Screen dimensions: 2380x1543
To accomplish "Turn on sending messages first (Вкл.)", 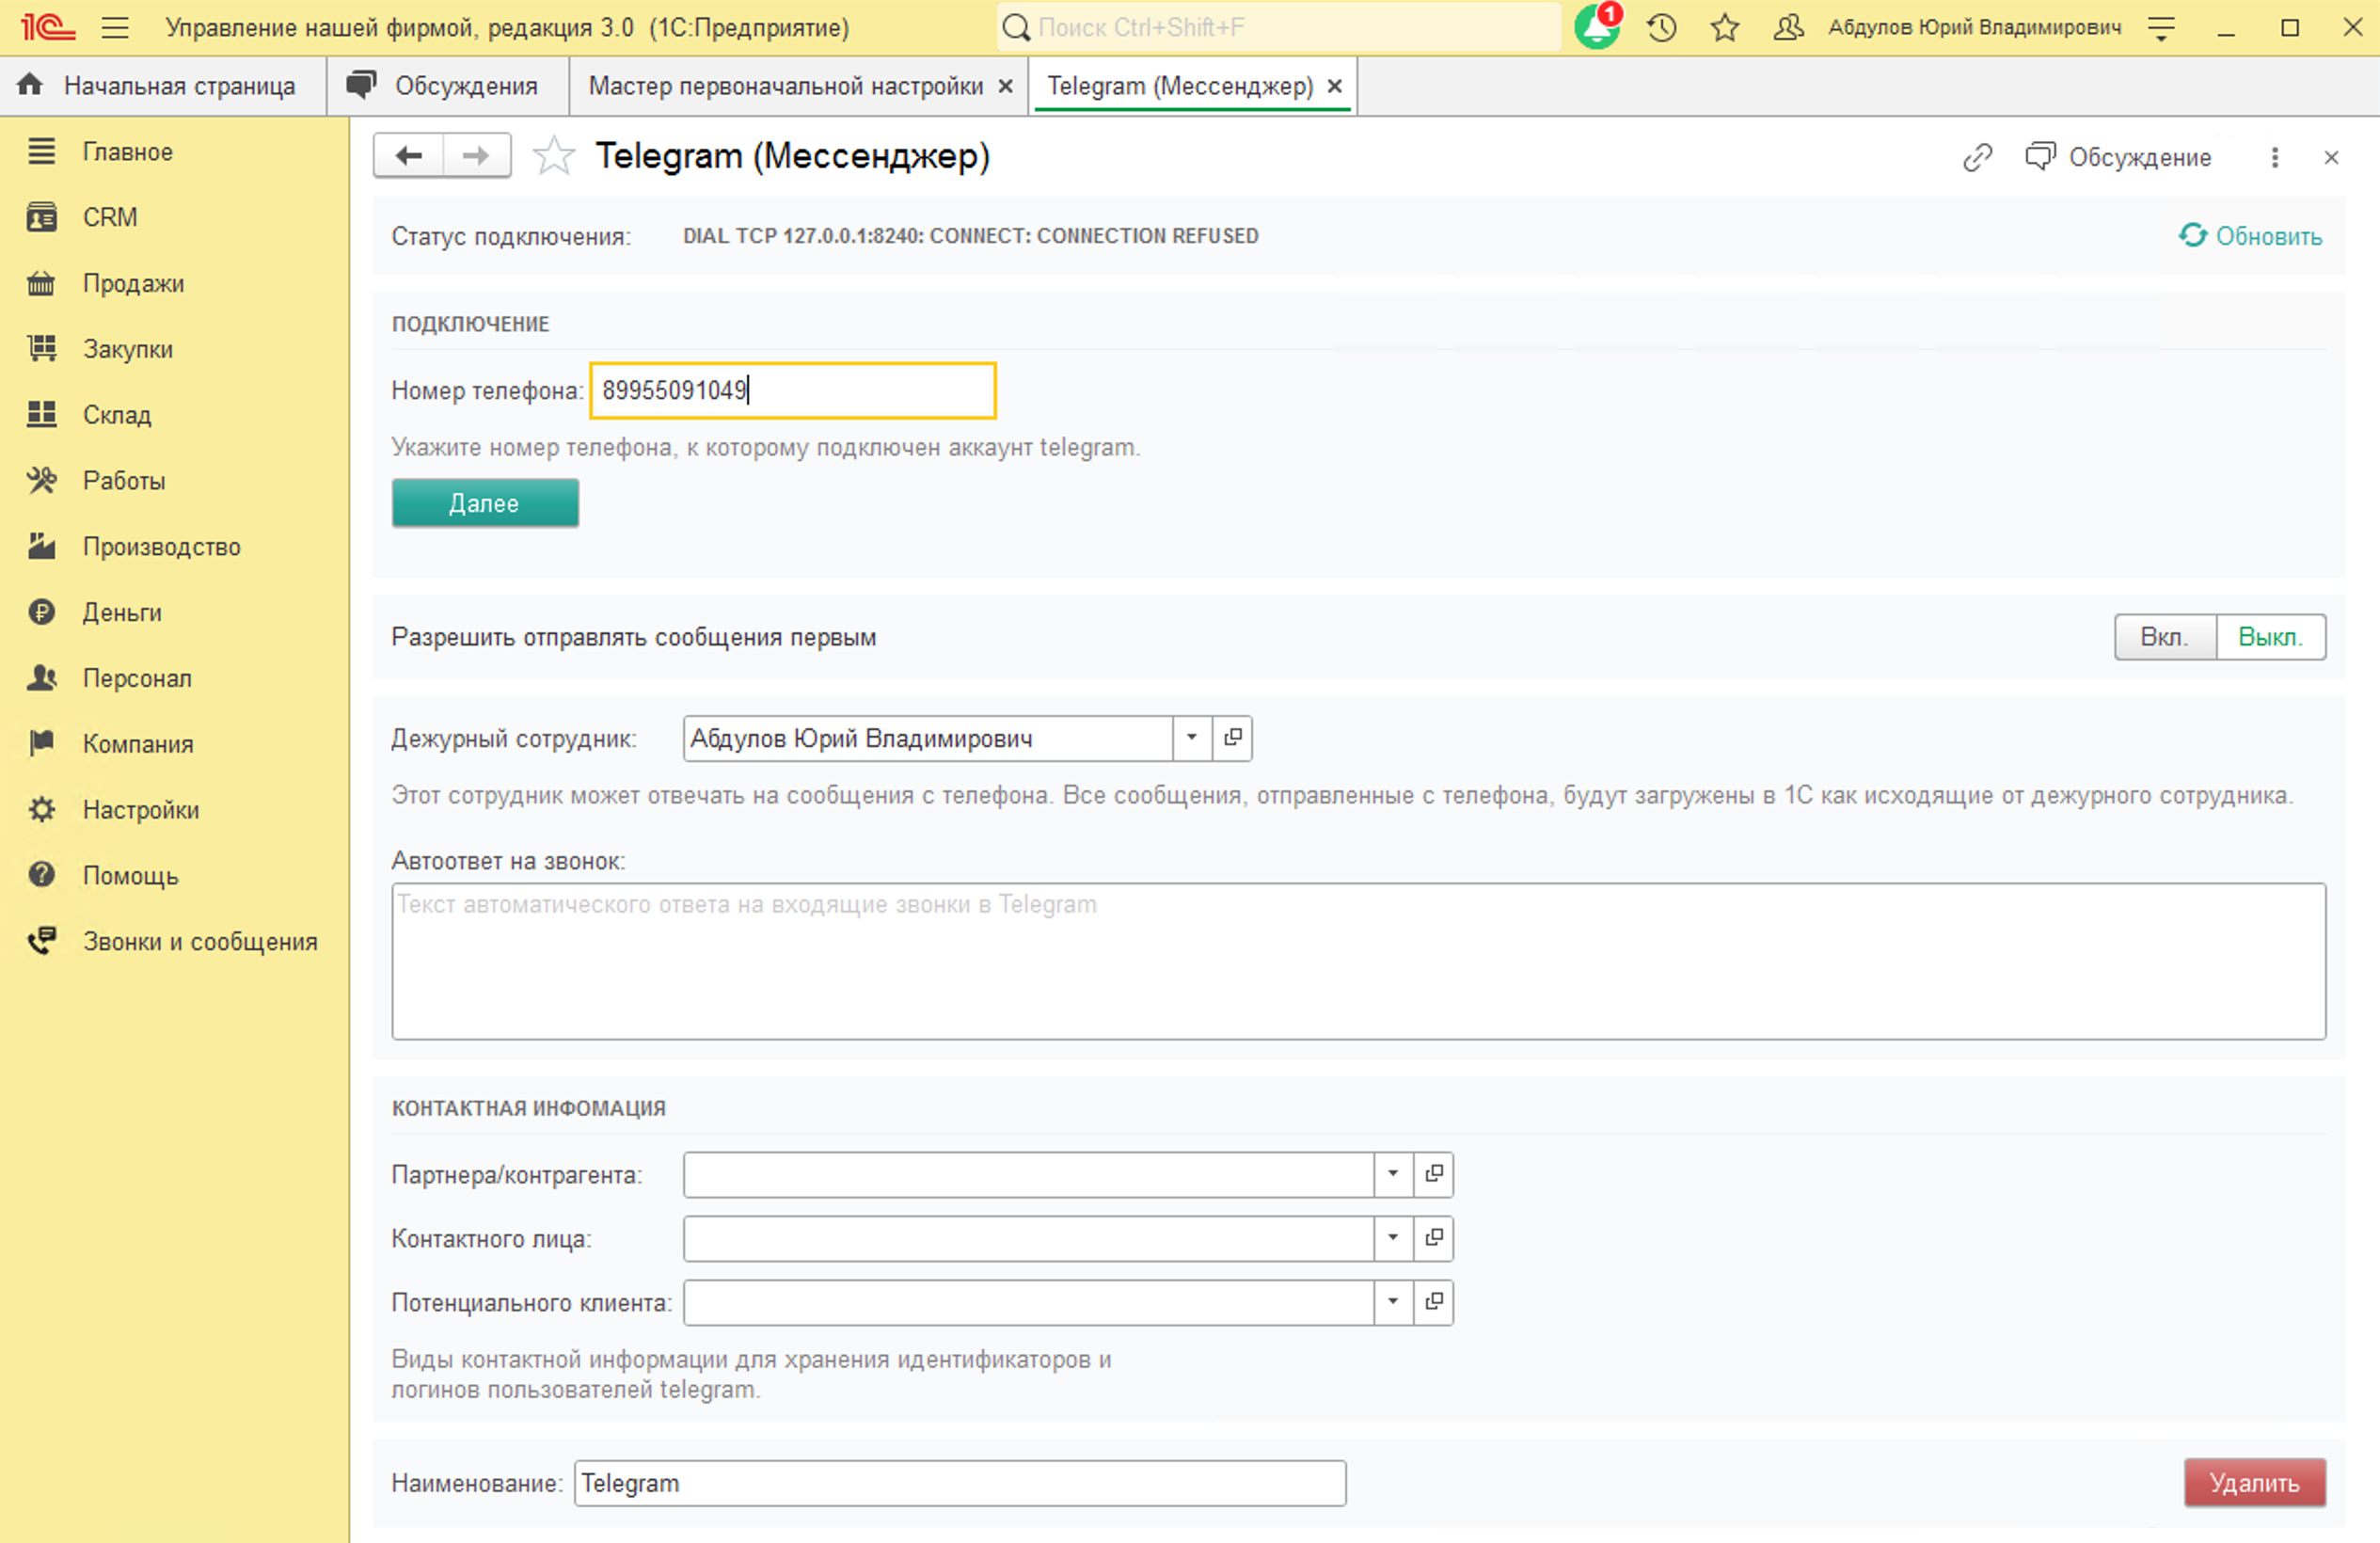I will (x=2165, y=637).
